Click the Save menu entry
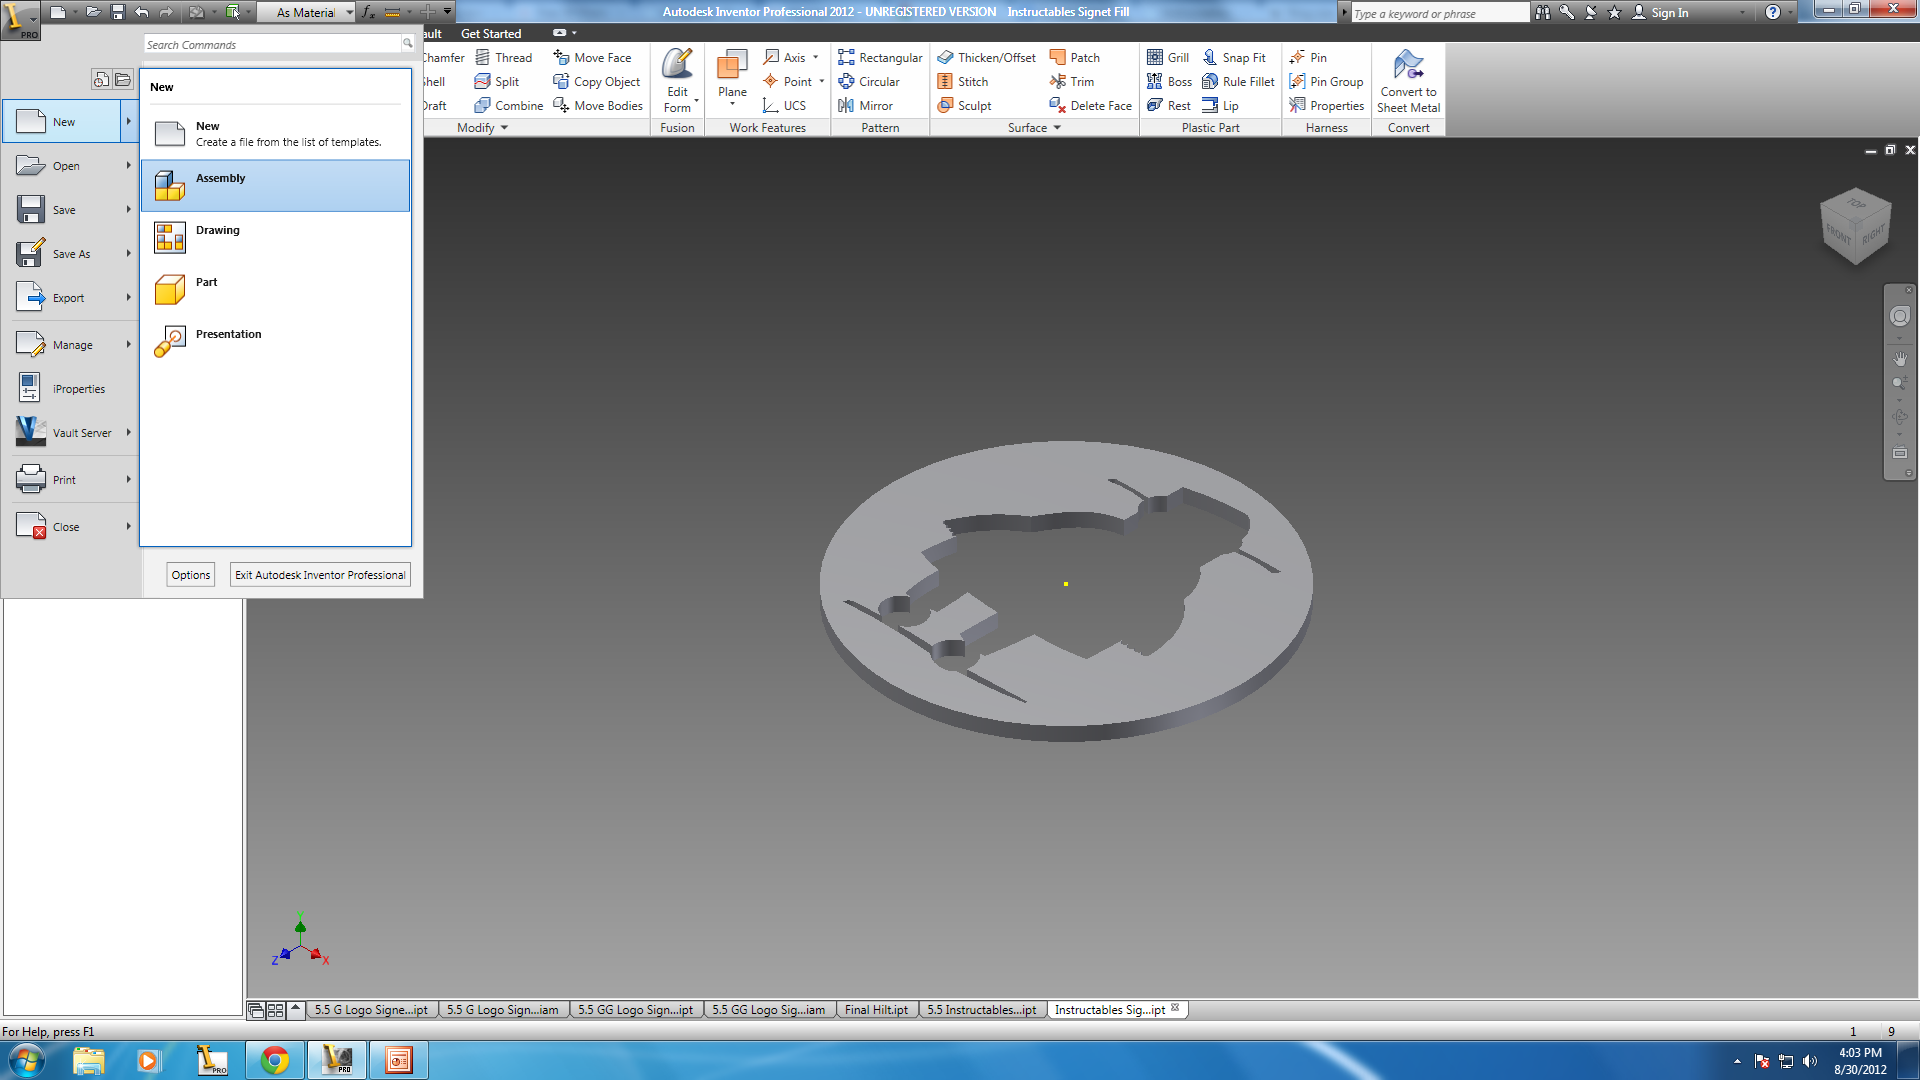 70,210
